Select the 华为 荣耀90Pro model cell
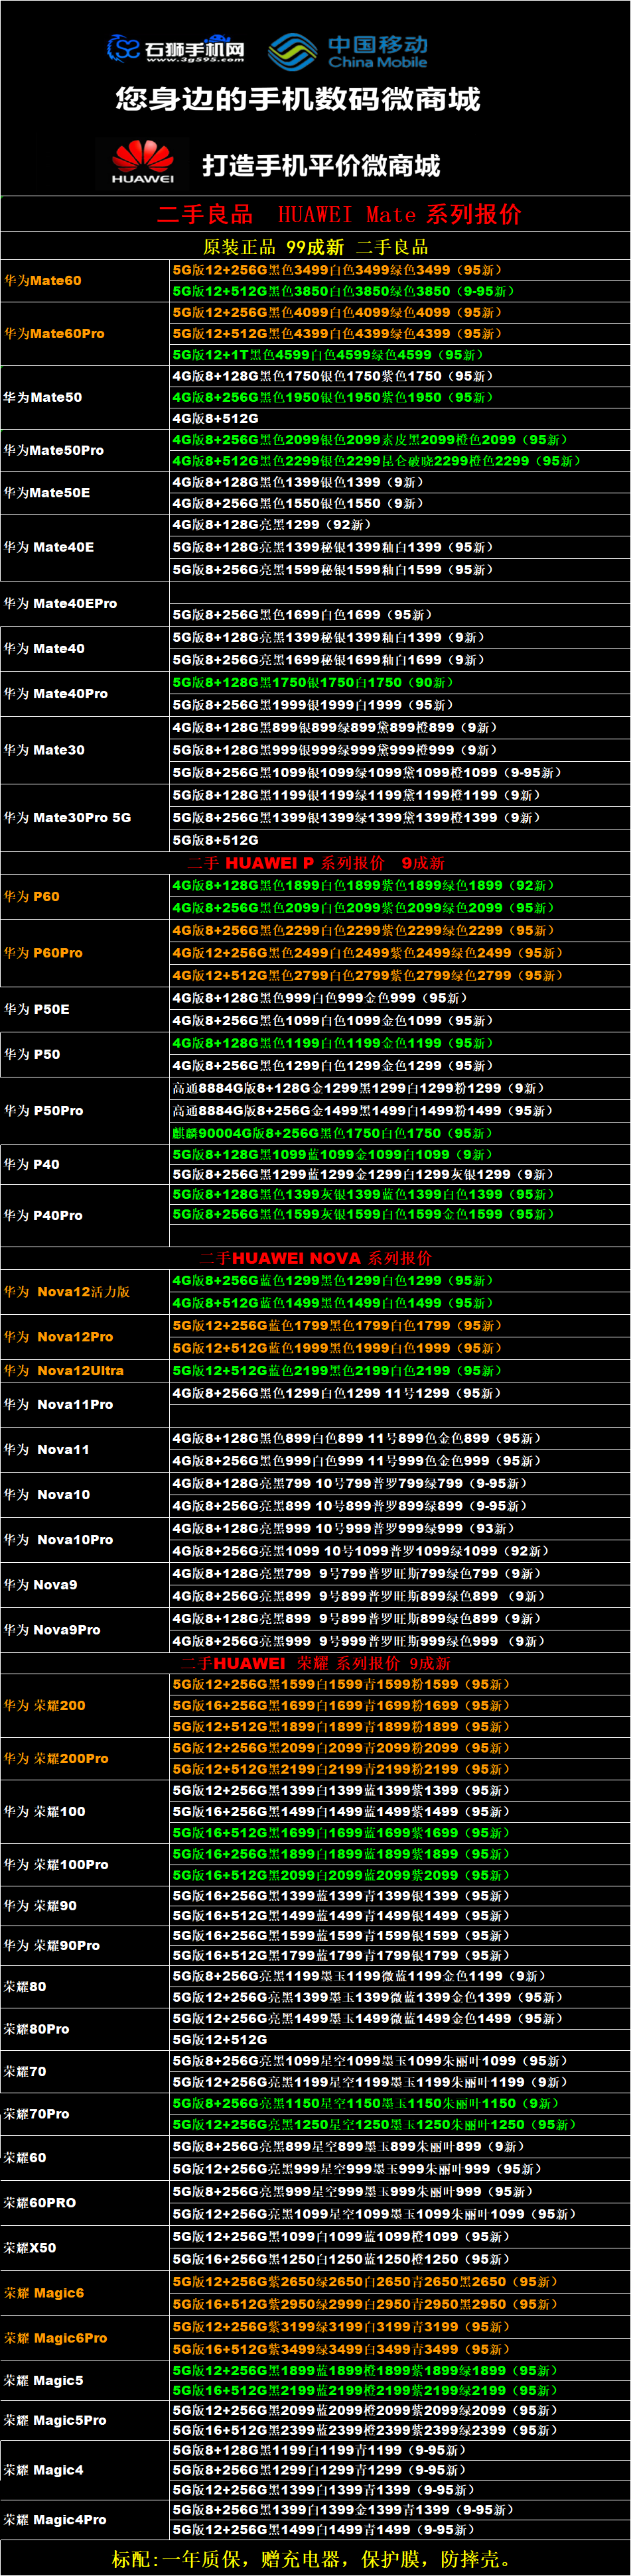Image resolution: width=631 pixels, height=2576 pixels. [85, 1946]
